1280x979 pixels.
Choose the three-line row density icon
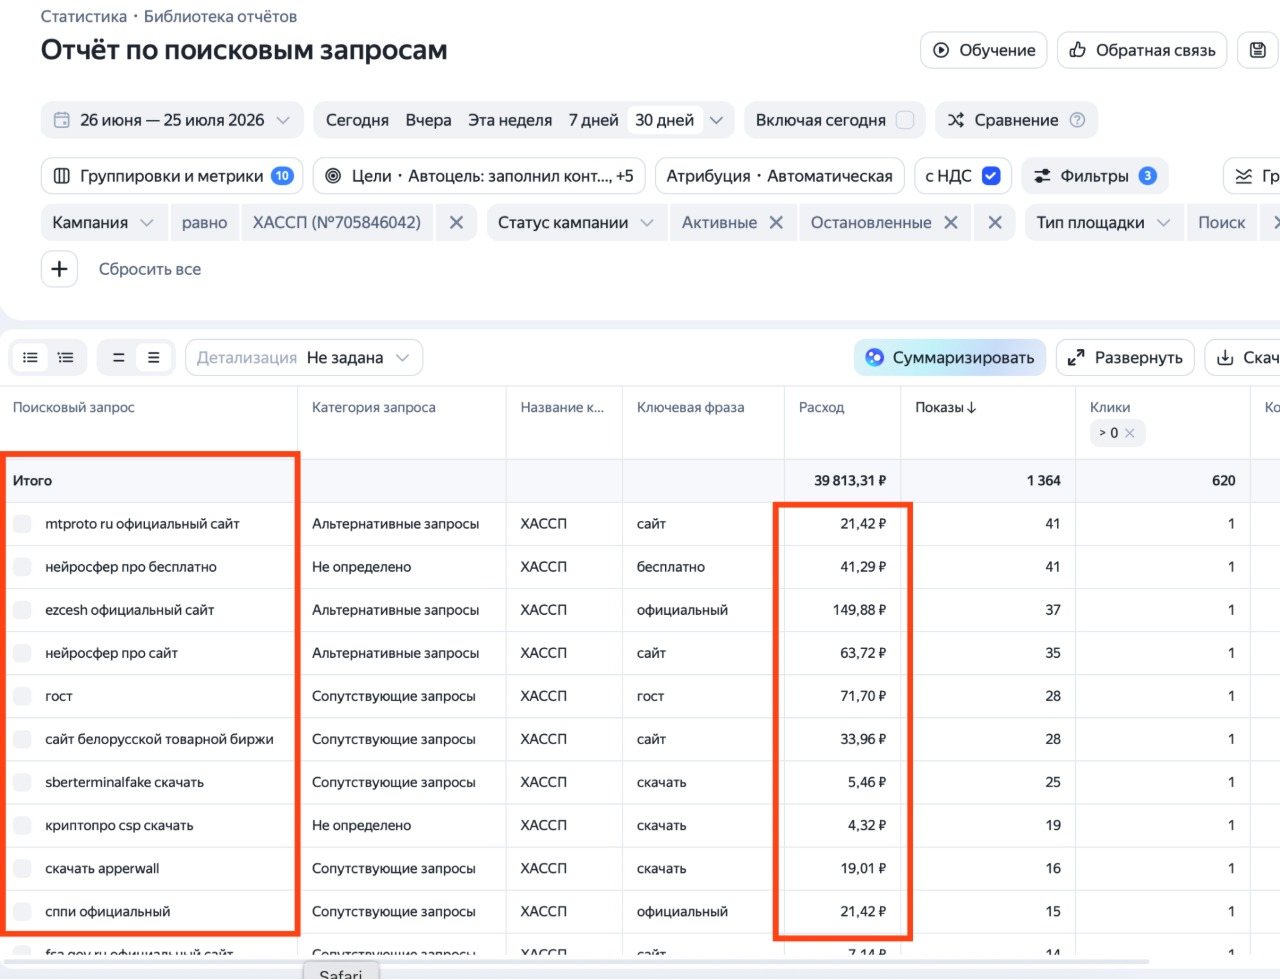[x=153, y=357]
